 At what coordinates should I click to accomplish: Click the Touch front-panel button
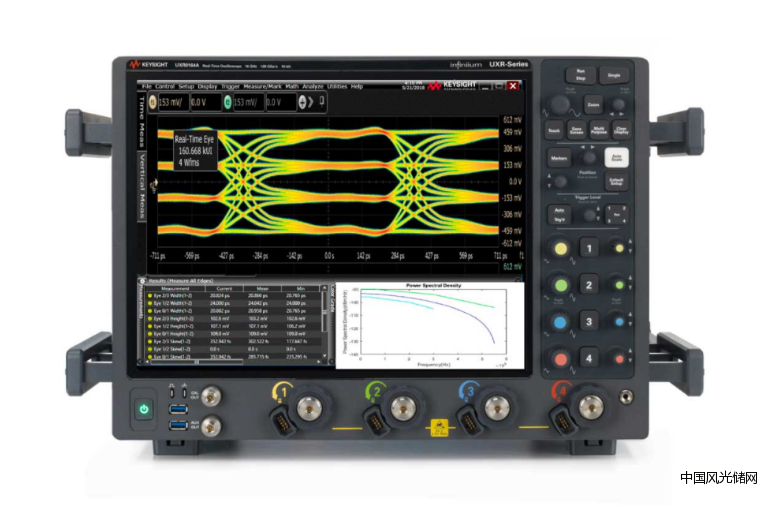pos(554,130)
